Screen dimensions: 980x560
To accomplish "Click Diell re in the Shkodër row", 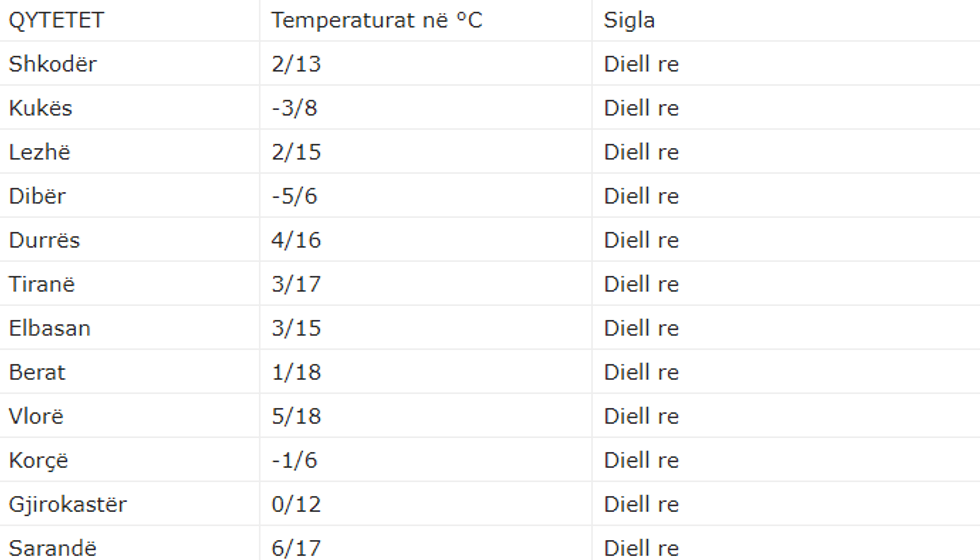I will (x=641, y=64).
